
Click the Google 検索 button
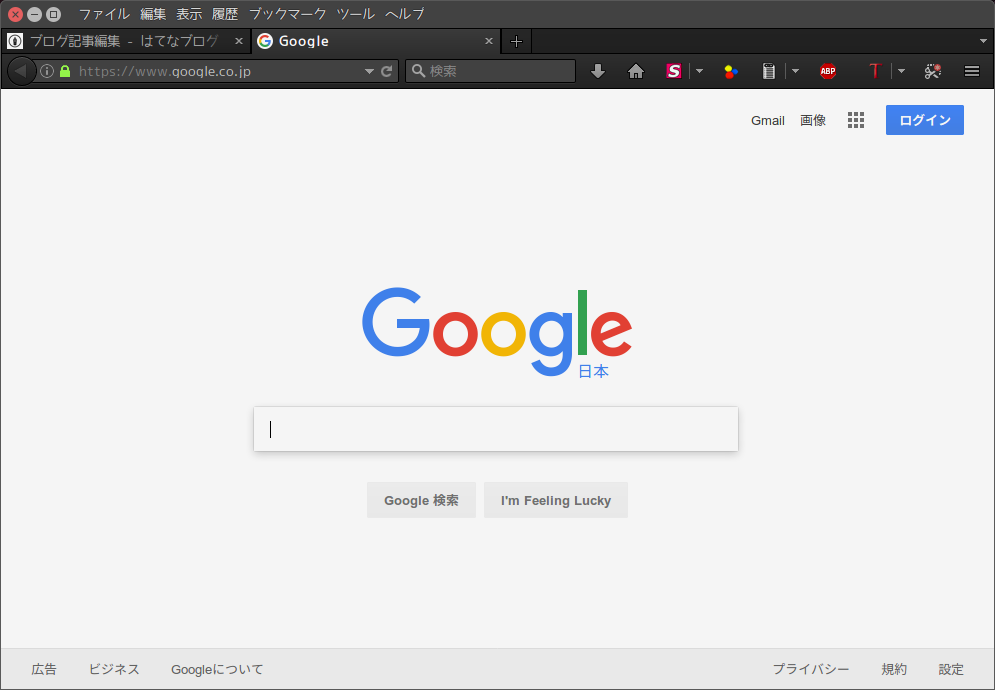[421, 500]
